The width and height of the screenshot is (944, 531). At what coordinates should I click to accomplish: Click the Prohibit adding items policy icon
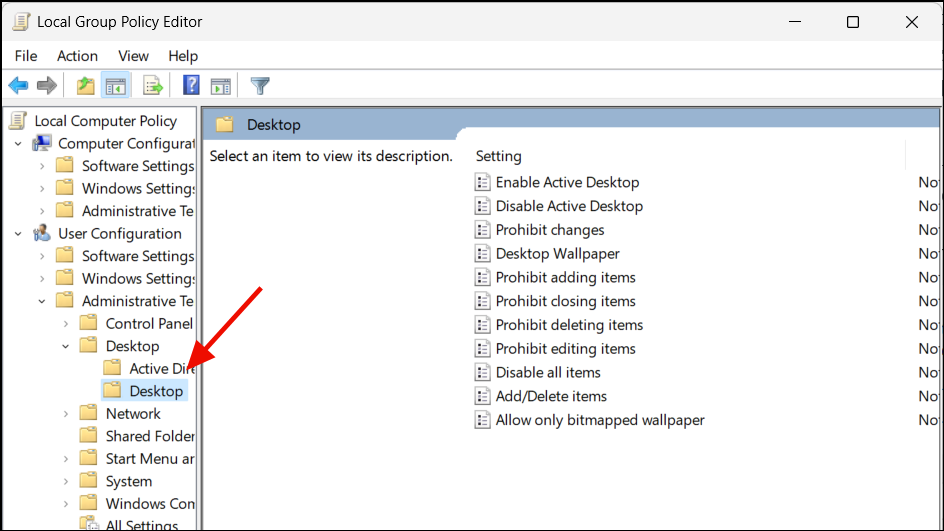point(482,278)
